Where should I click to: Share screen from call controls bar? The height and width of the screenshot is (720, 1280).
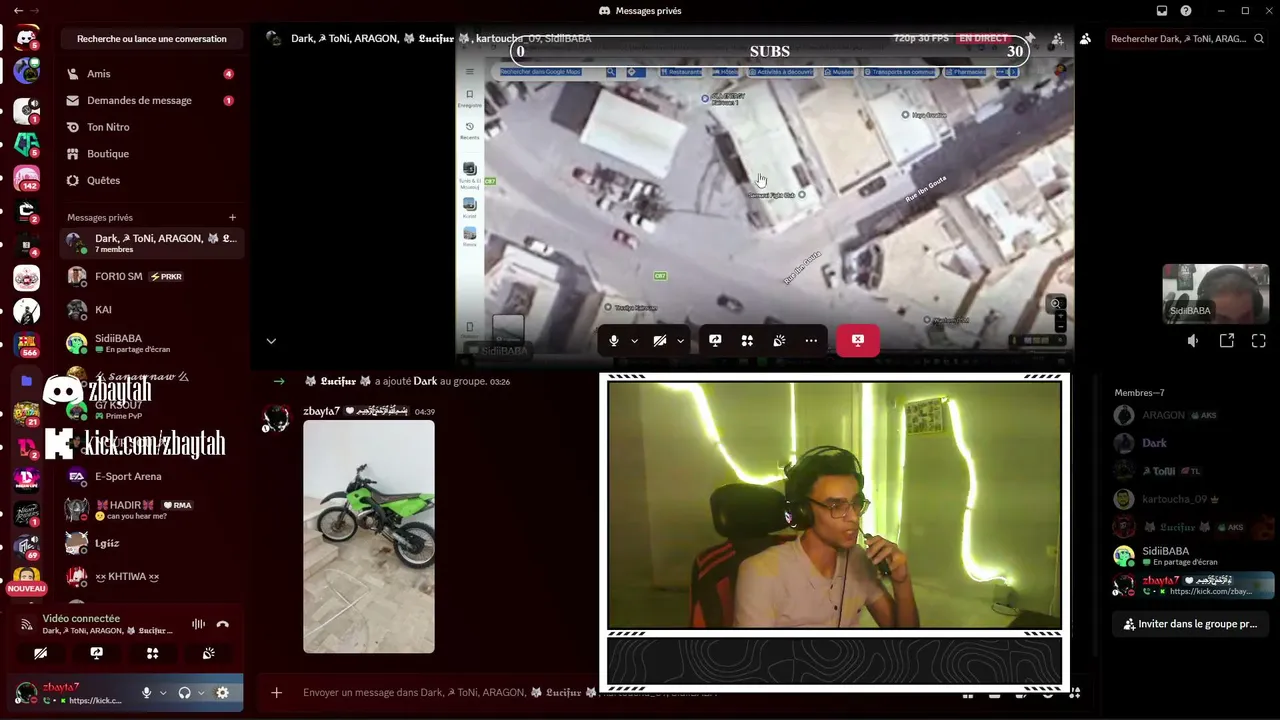pyautogui.click(x=715, y=341)
